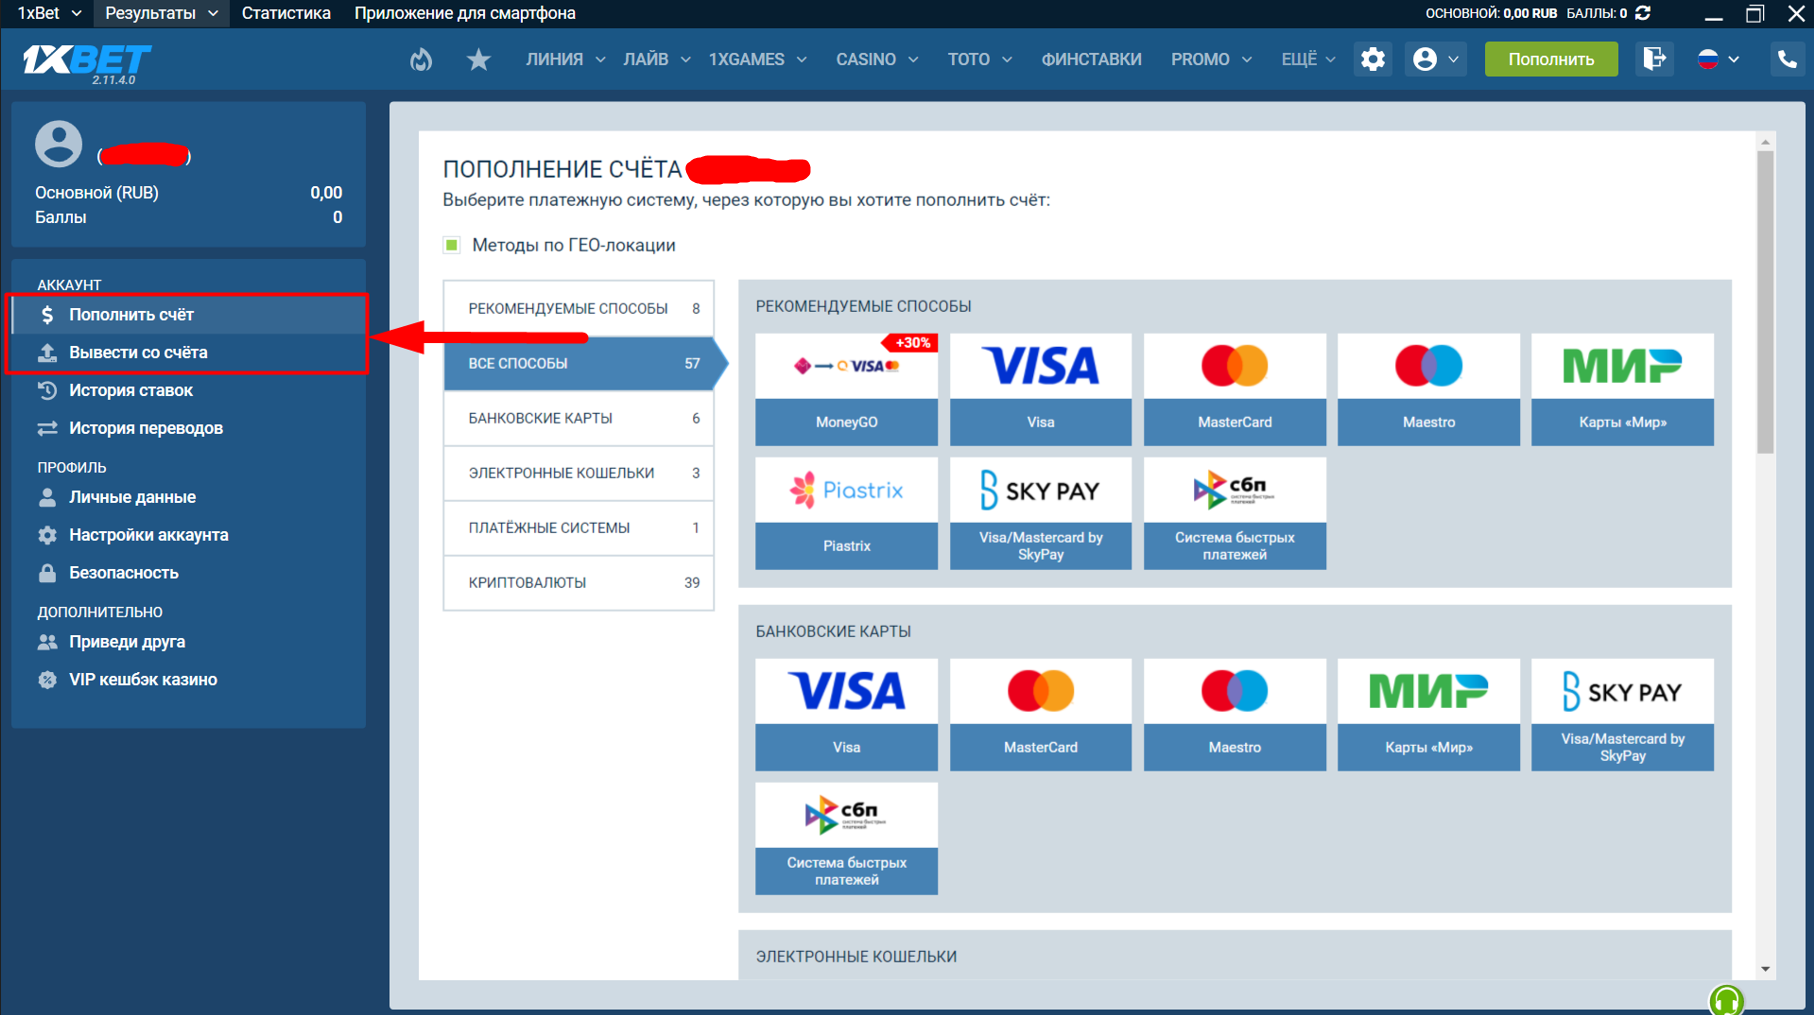Choose the MoneyGO +30% payment tile
The image size is (1814, 1015).
pos(846,389)
